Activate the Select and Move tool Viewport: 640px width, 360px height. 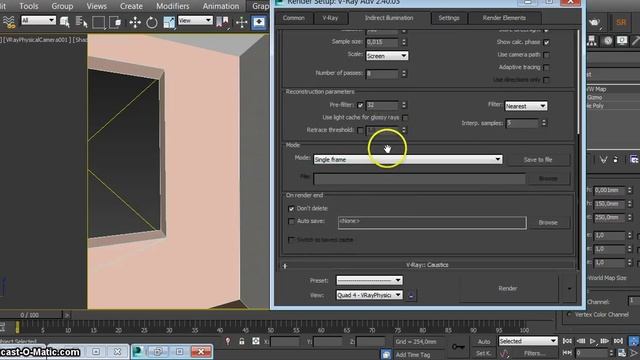135,22
